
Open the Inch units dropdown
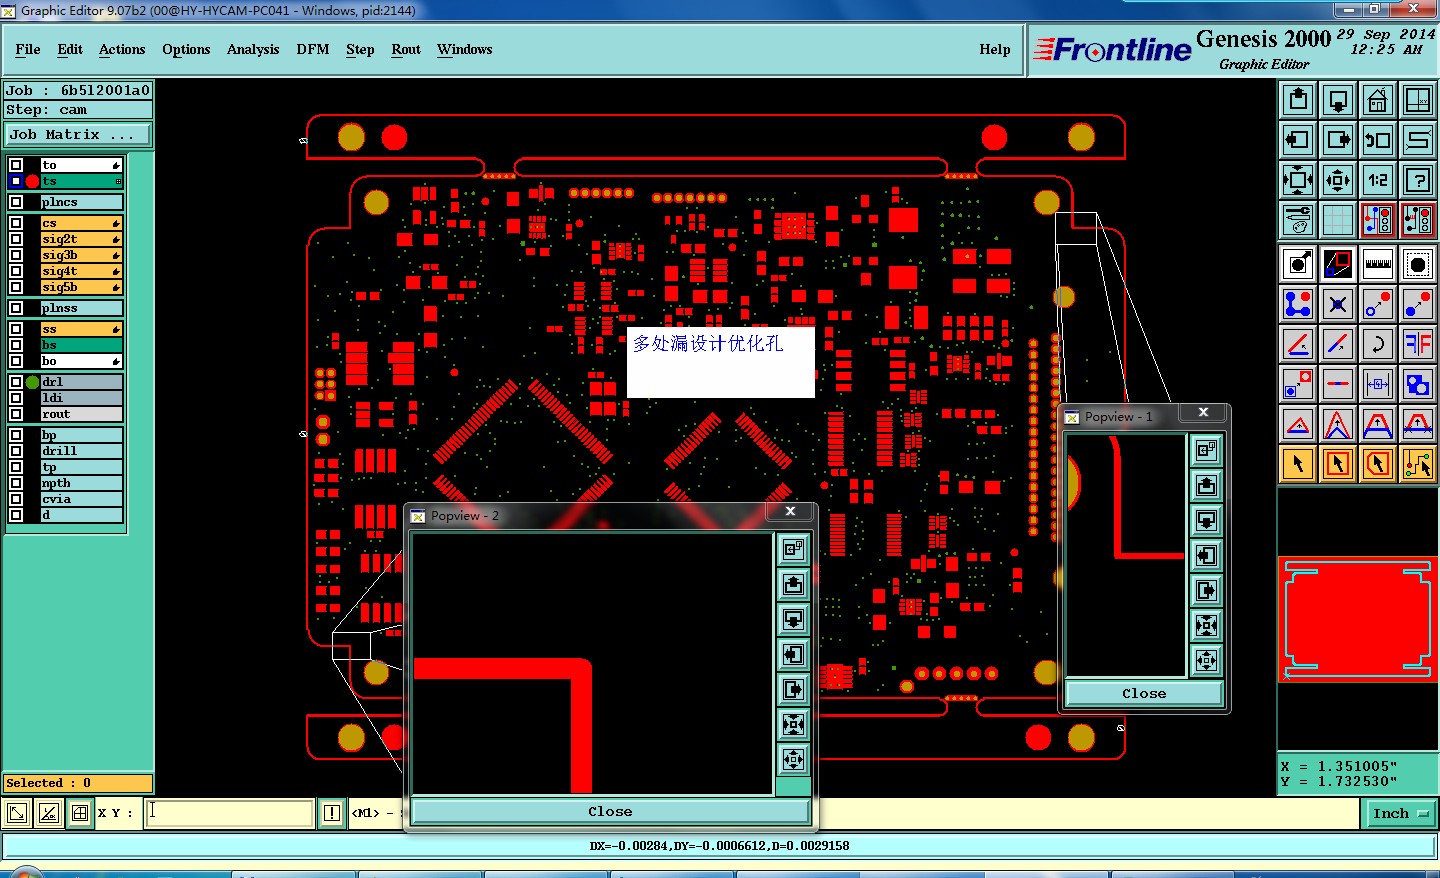(1399, 814)
